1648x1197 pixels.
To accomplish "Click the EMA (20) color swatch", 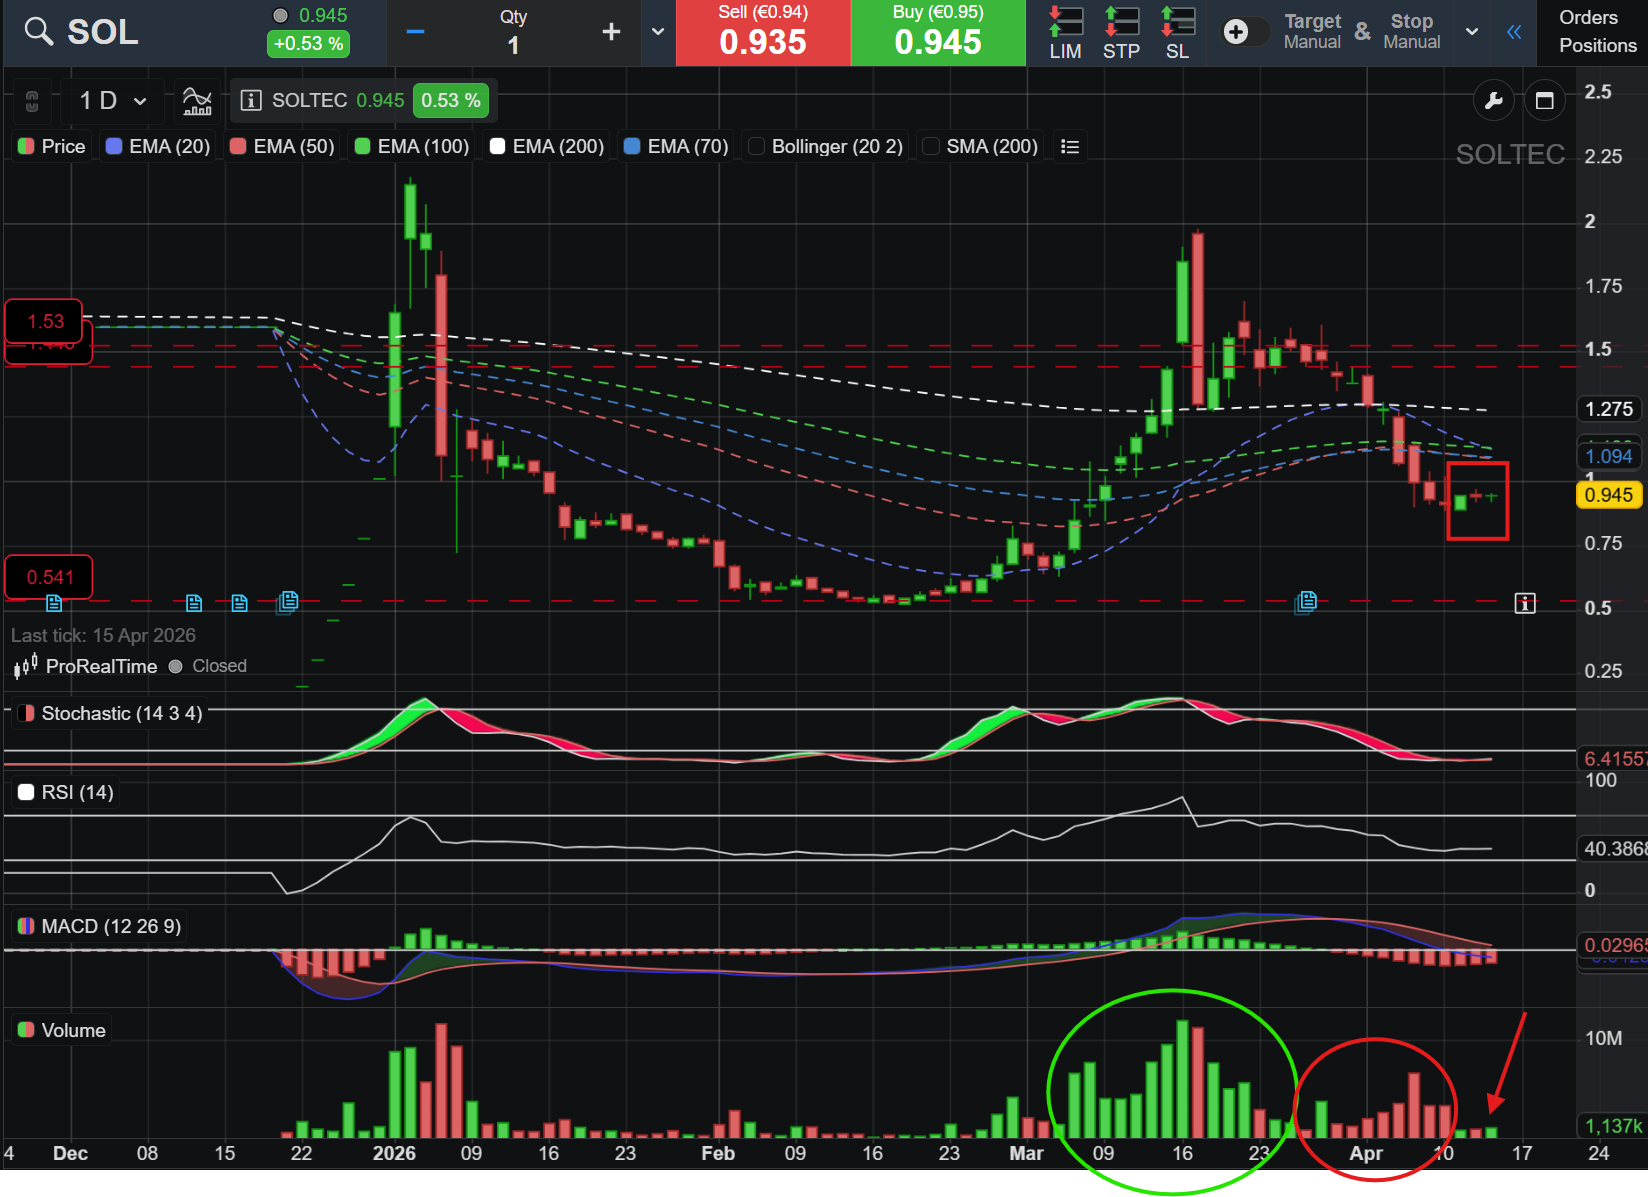I will [x=114, y=147].
